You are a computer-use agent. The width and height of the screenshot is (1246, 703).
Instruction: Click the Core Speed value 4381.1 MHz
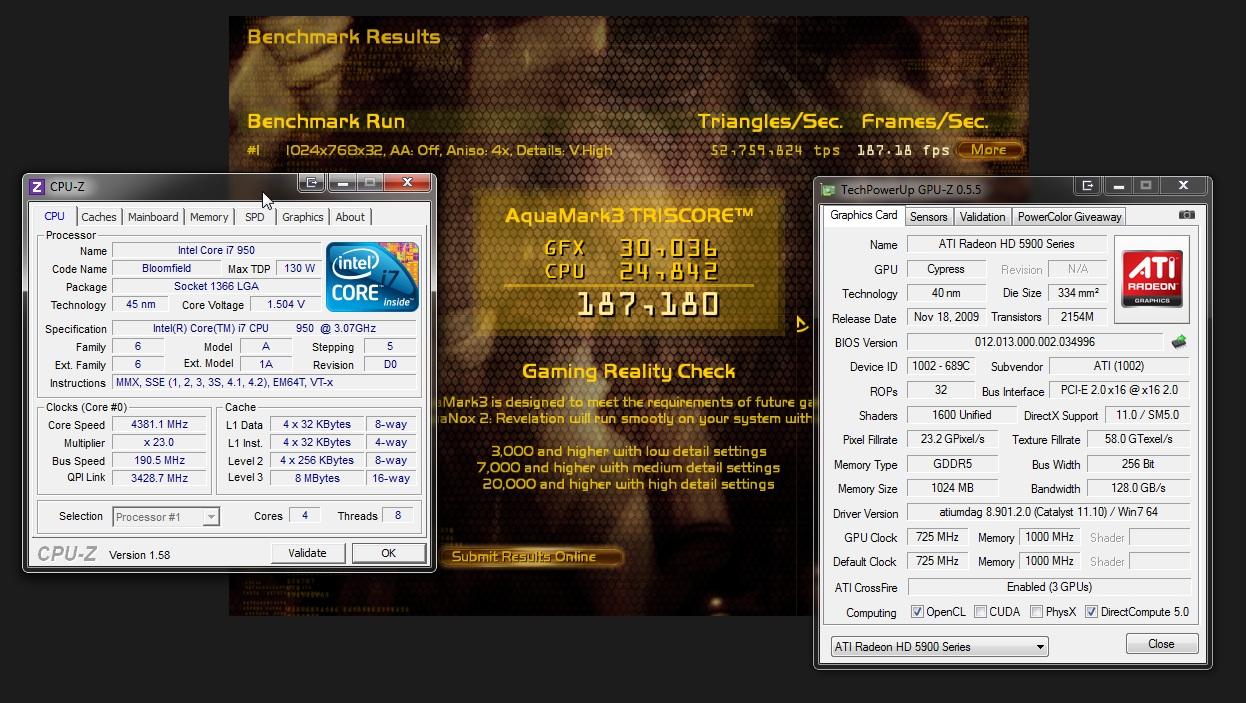click(x=159, y=425)
